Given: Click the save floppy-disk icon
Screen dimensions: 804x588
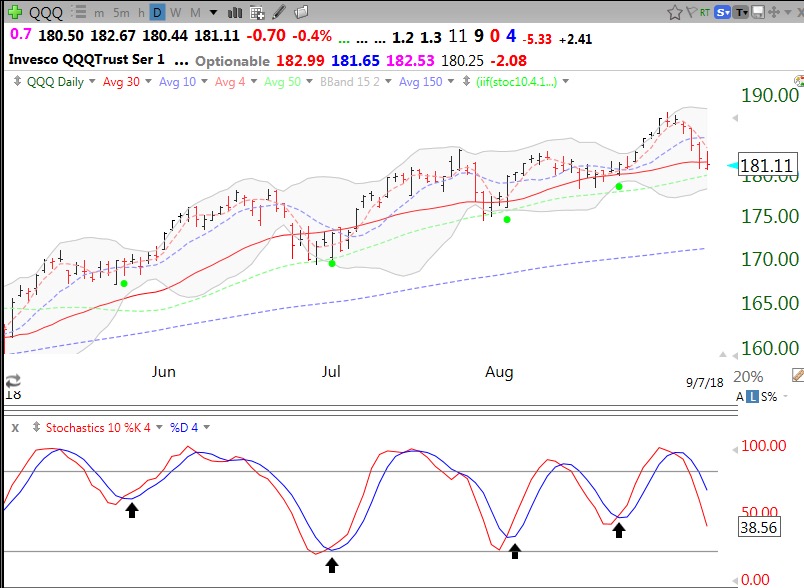Looking at the screenshot, I should pyautogui.click(x=758, y=12).
